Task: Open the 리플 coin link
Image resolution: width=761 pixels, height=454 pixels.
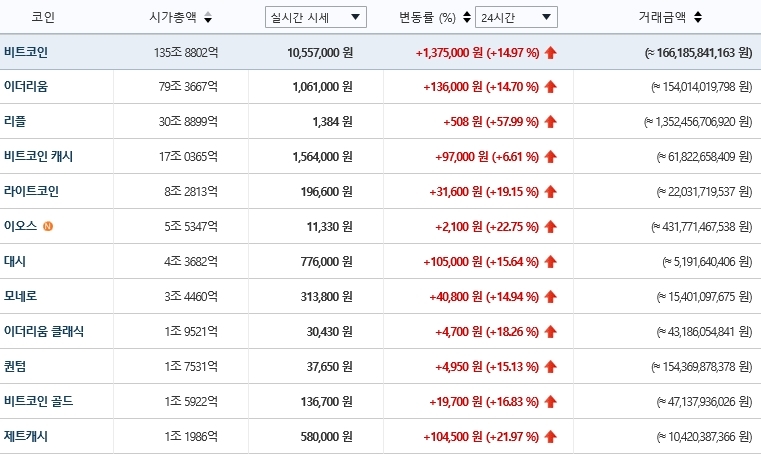Action: (x=15, y=121)
